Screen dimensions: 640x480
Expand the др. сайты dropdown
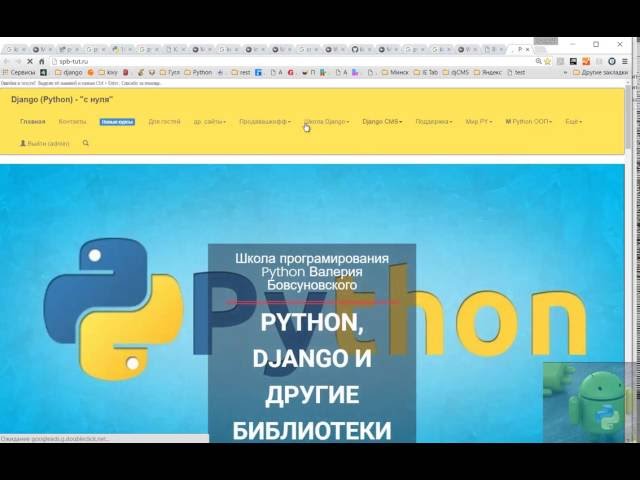click(209, 121)
